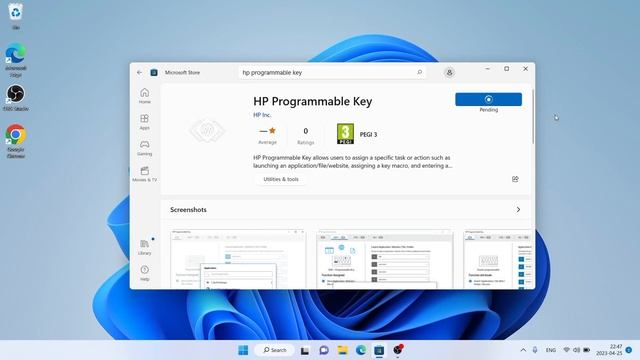
Task: Switch the ENG input language indicator
Action: pyautogui.click(x=551, y=350)
